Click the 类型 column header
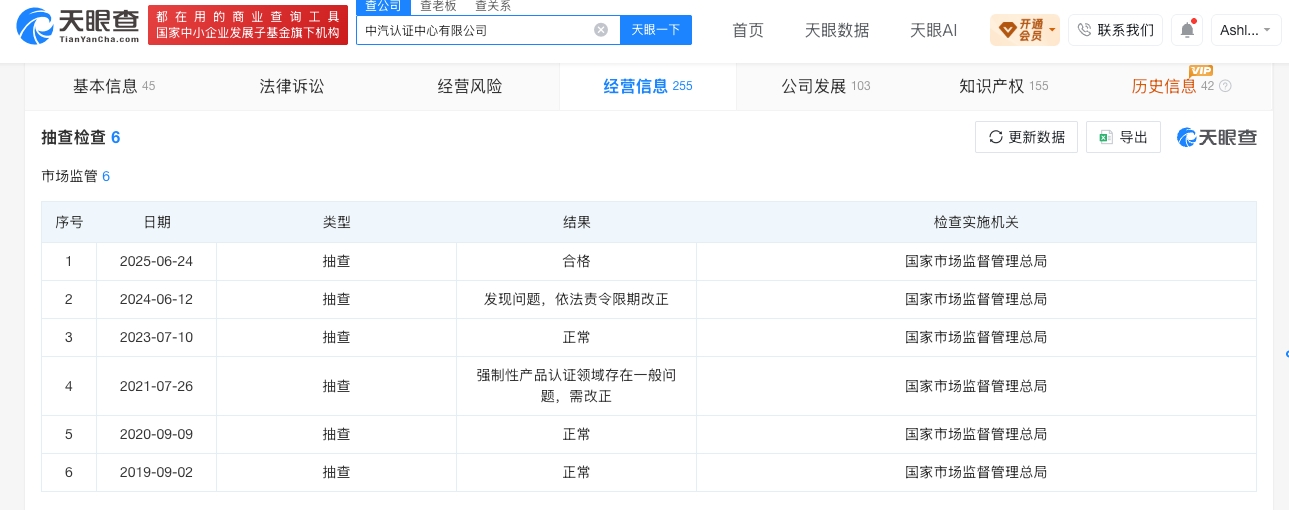This screenshot has height=510, width=1289. [x=336, y=222]
